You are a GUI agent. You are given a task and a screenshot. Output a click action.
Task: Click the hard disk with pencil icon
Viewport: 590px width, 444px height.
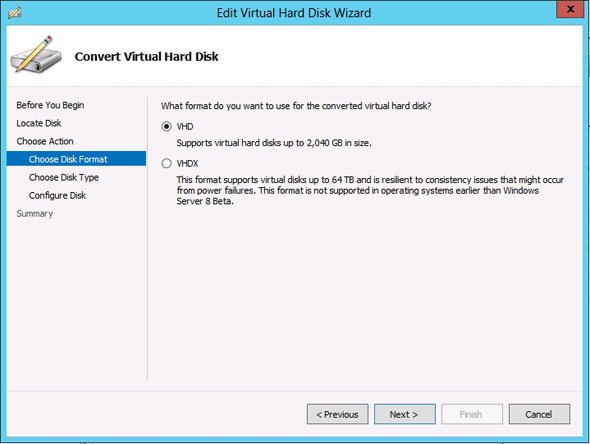pyautogui.click(x=36, y=54)
